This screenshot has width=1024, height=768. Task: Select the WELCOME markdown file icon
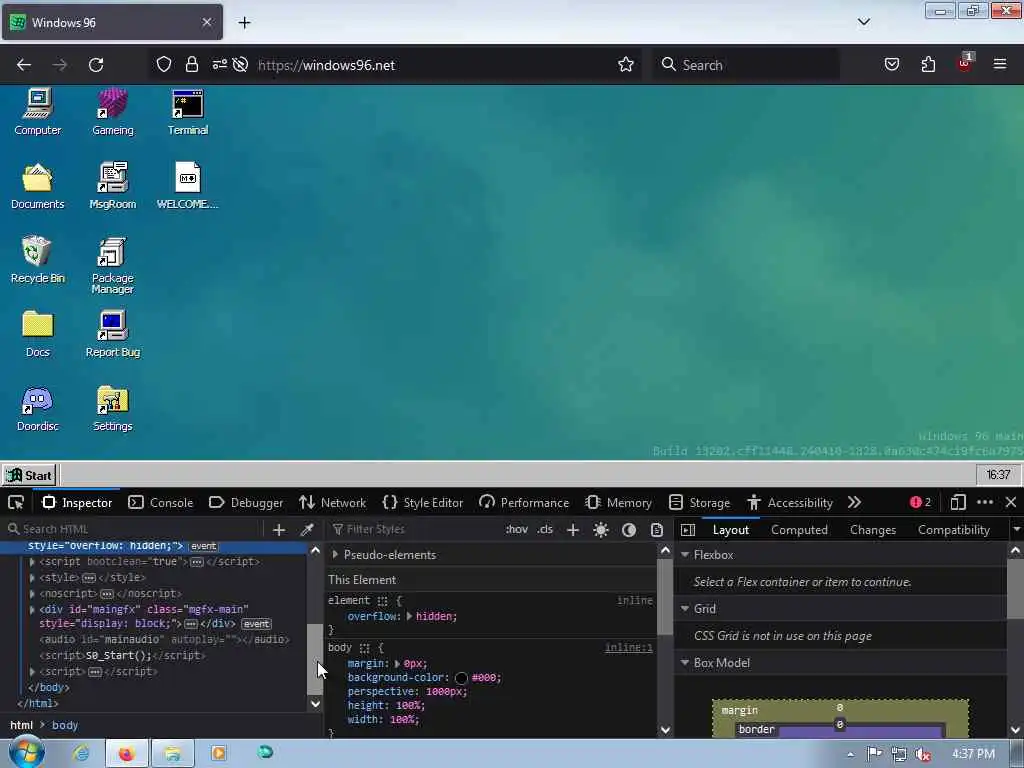click(187, 186)
